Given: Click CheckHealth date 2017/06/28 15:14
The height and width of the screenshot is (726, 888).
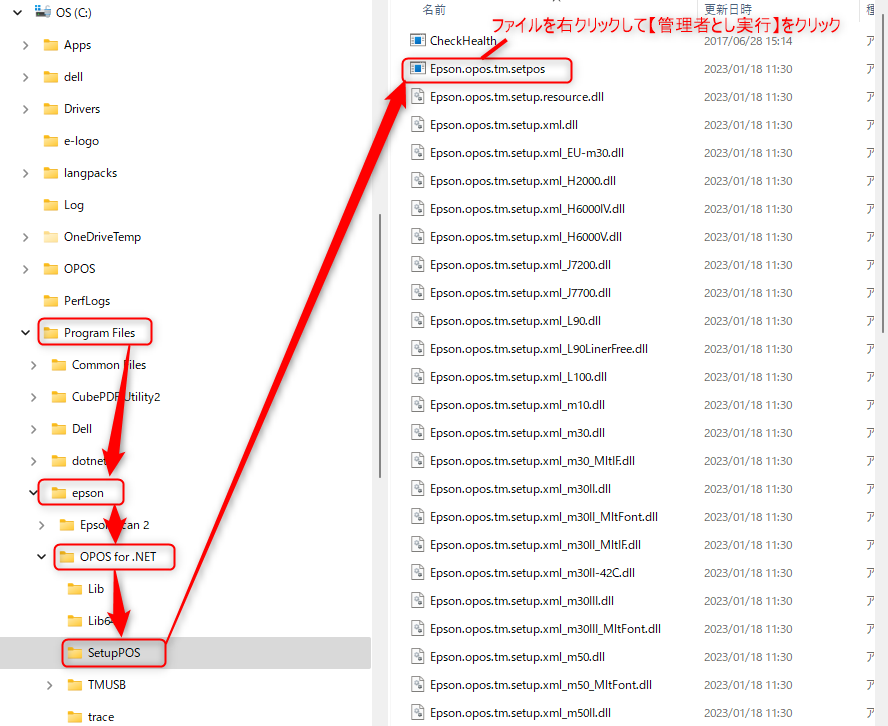Looking at the screenshot, I should click(x=748, y=41).
